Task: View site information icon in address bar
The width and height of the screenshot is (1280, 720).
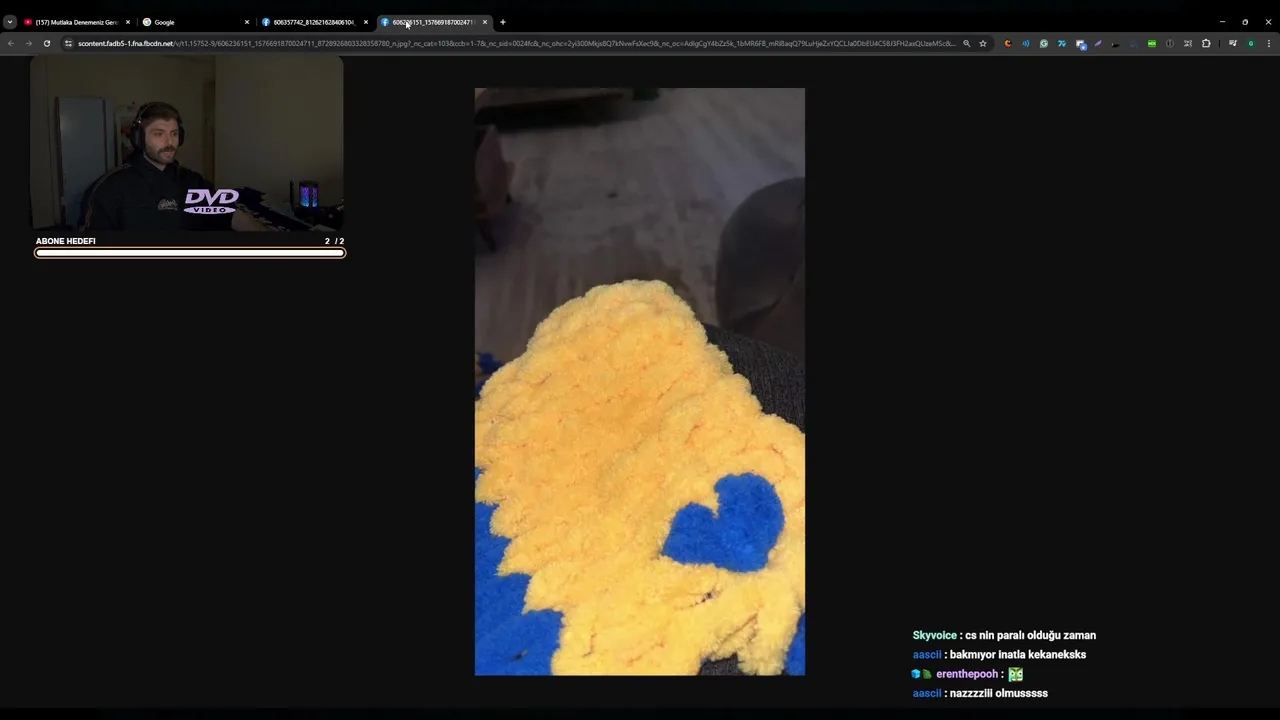Action: click(x=68, y=43)
